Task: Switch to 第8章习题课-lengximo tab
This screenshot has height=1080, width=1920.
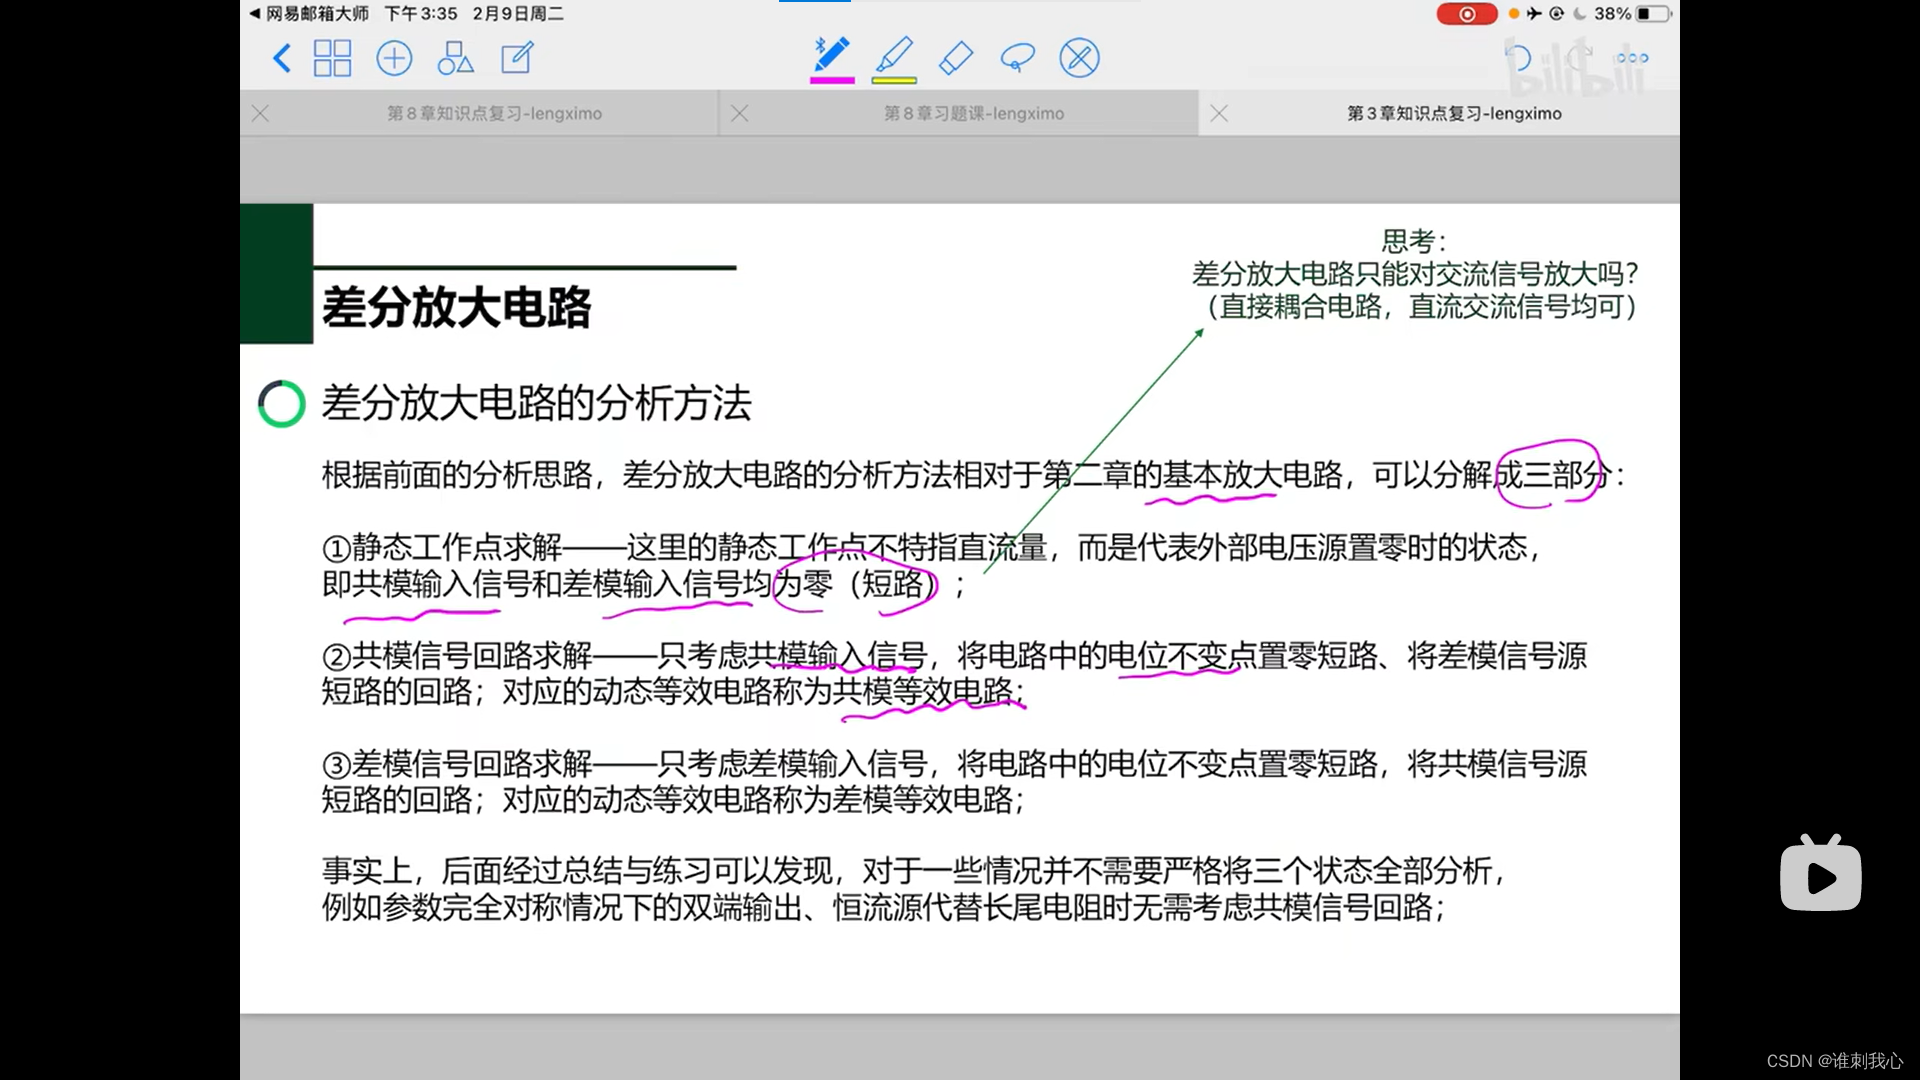Action: tap(973, 114)
